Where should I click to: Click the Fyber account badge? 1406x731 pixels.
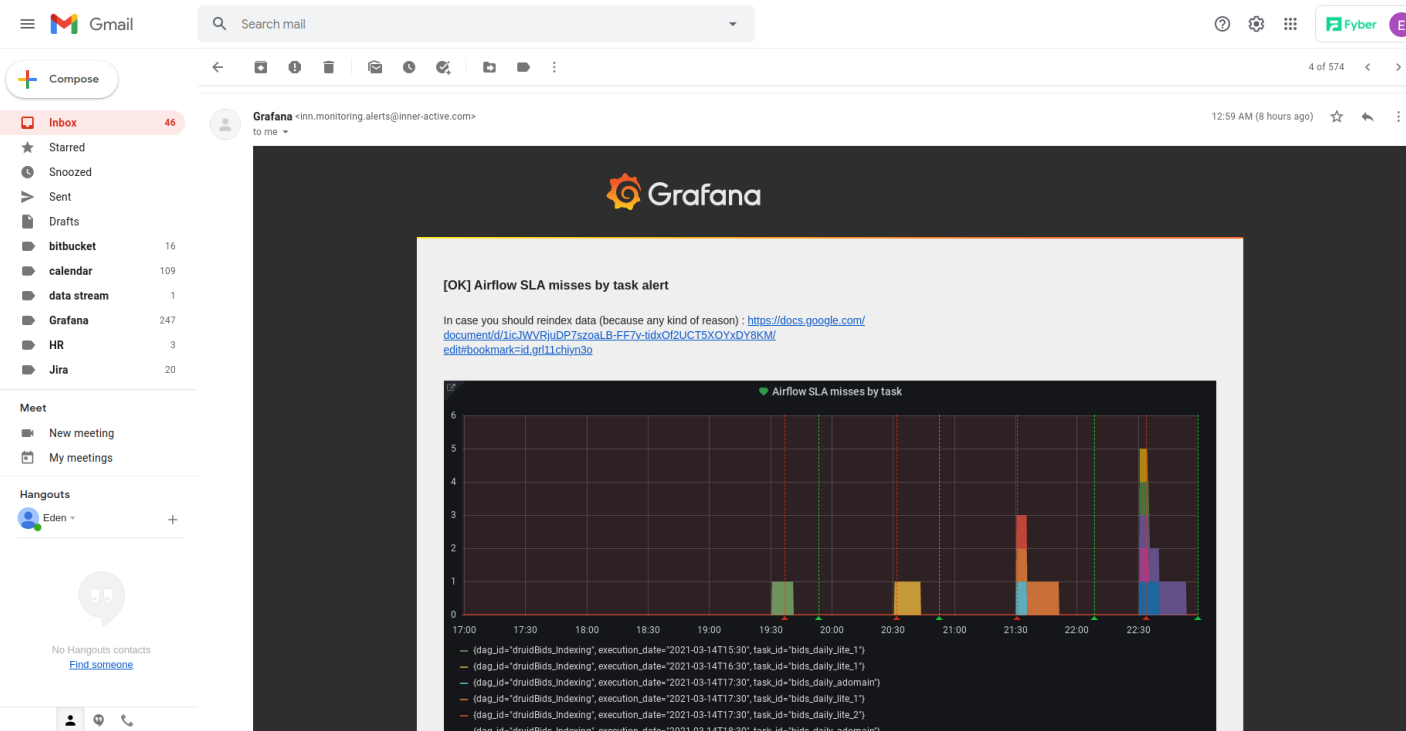click(1351, 24)
